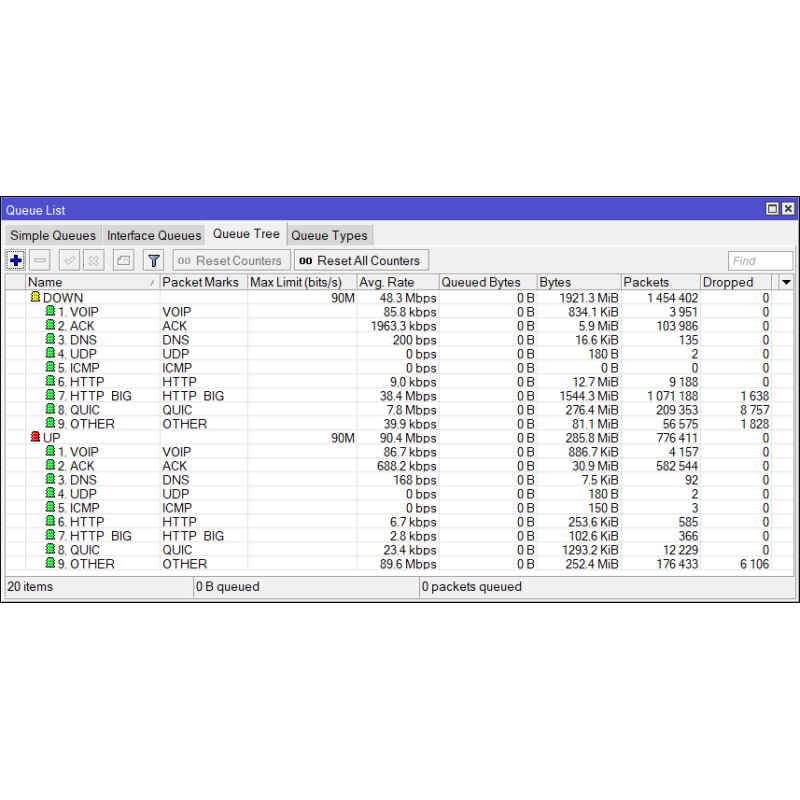
Task: Open the Filter funnel icon
Action: (x=153, y=261)
